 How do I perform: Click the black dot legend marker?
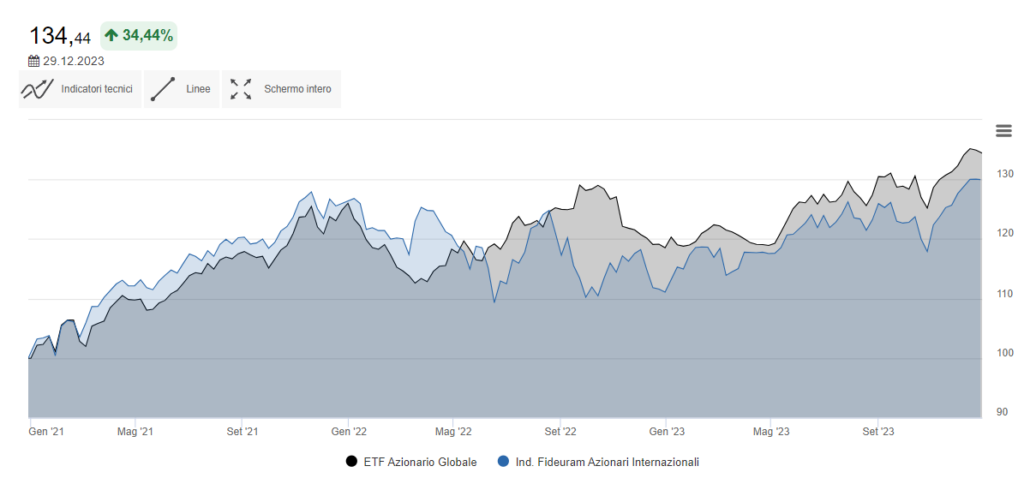coord(351,462)
